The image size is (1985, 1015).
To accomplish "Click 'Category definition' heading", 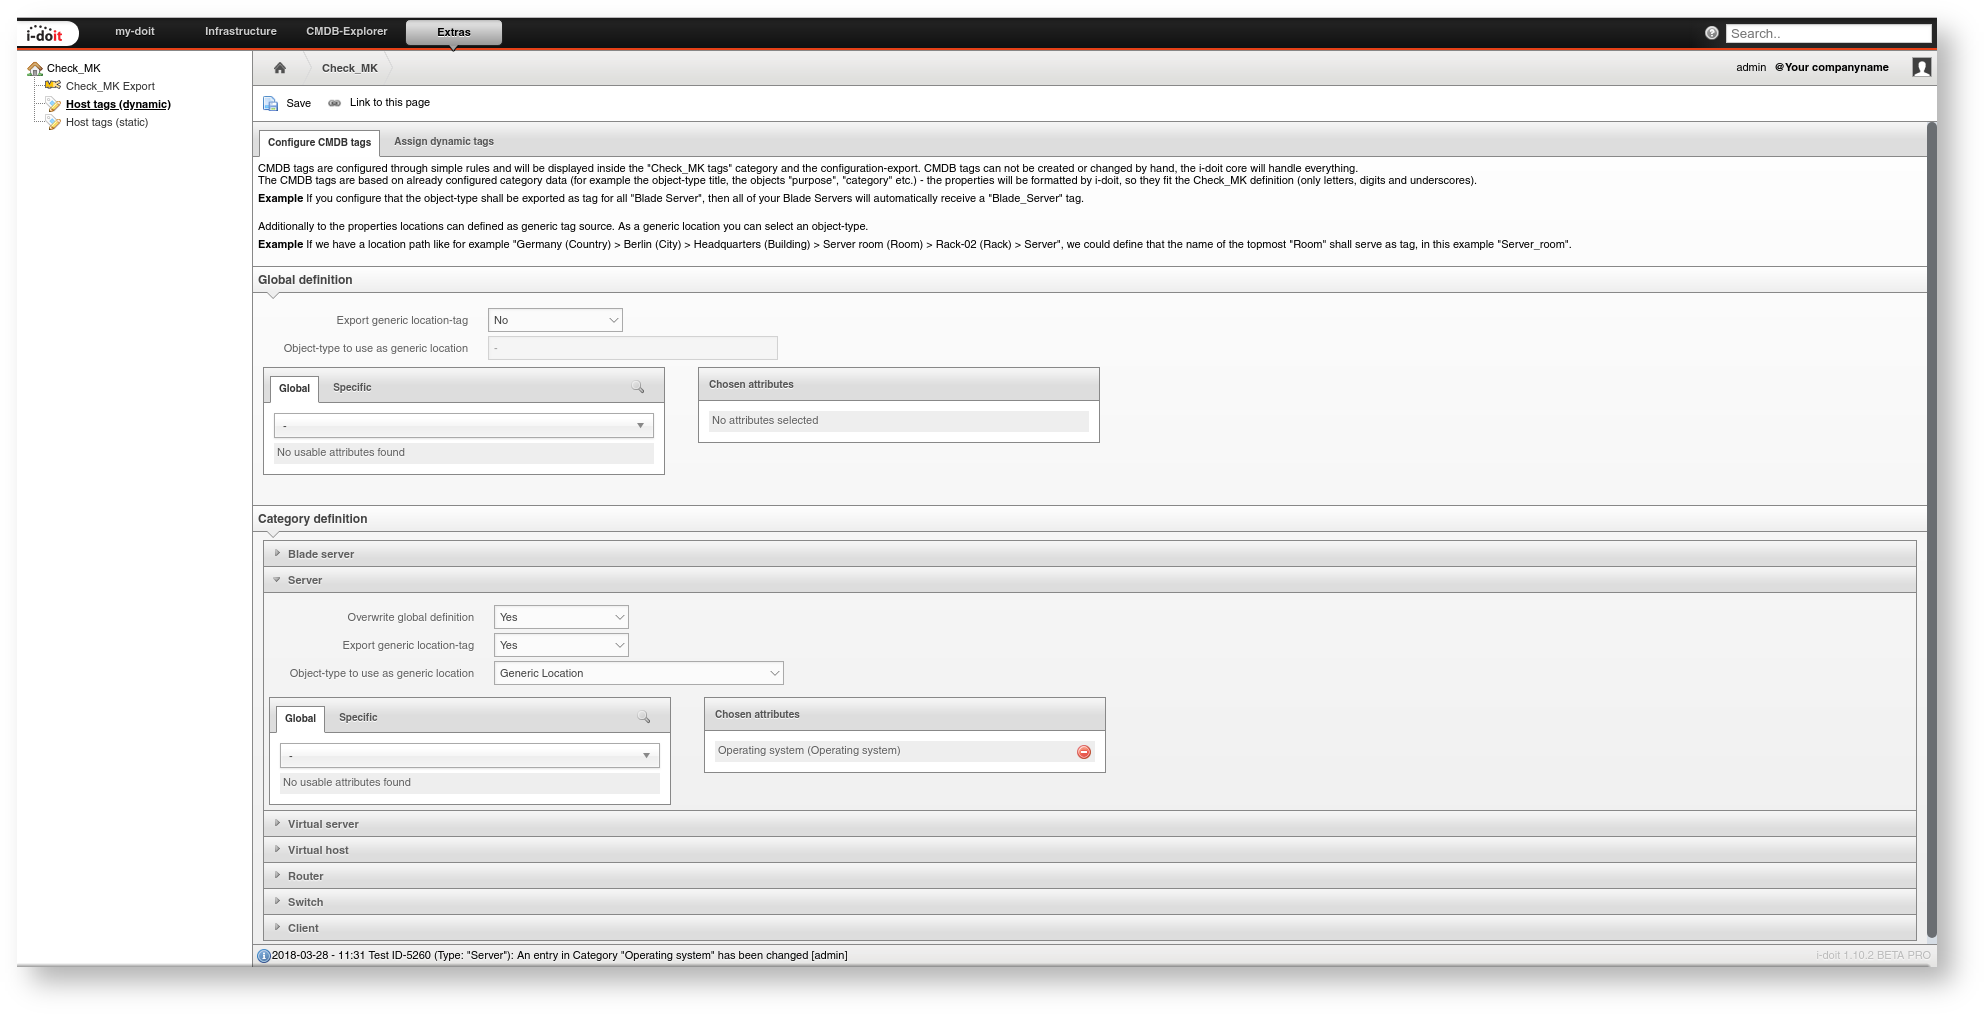I will click(313, 519).
